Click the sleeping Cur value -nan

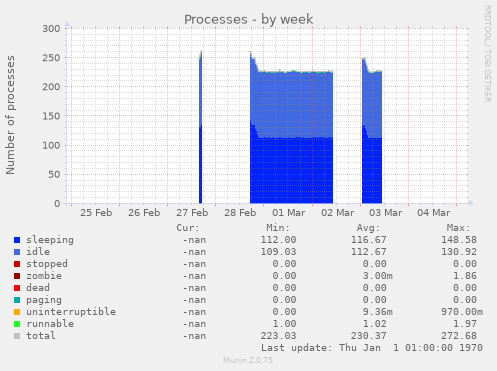194,240
